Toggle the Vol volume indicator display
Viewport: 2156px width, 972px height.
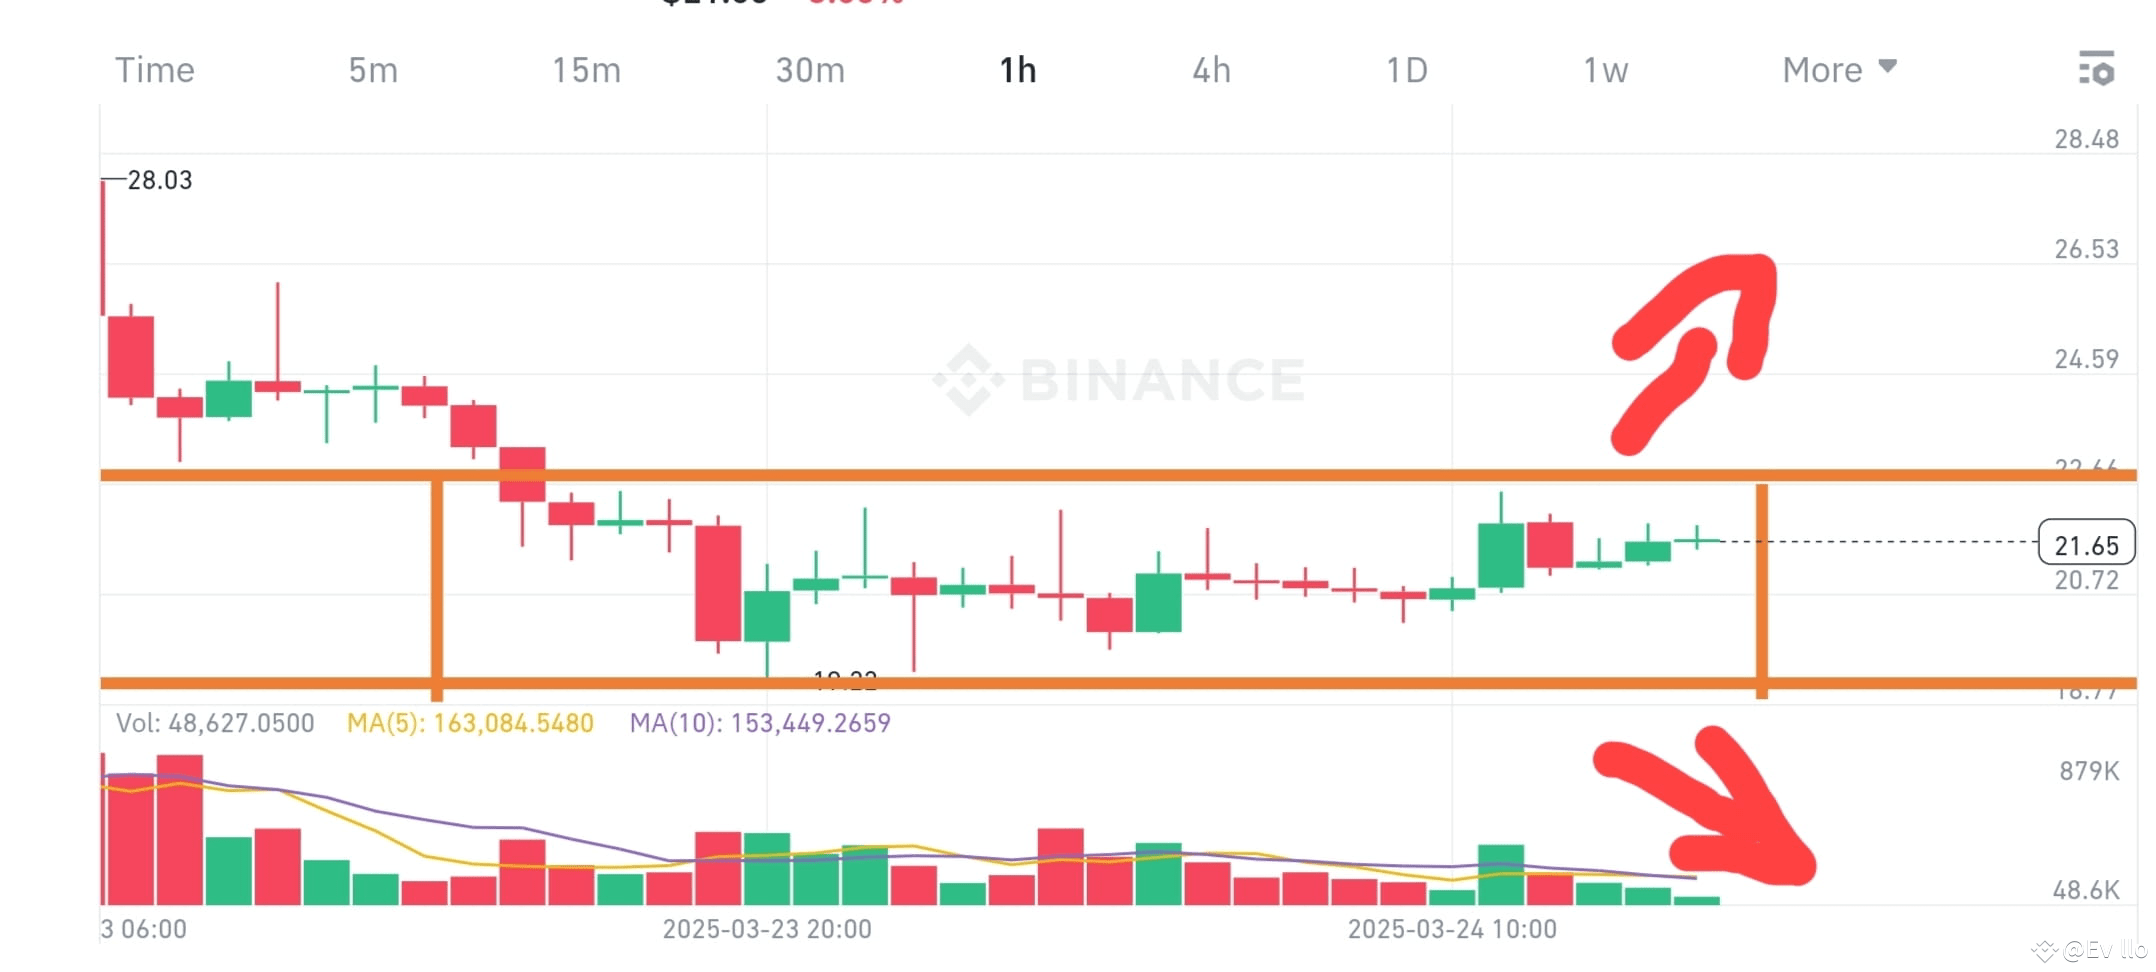click(x=215, y=722)
